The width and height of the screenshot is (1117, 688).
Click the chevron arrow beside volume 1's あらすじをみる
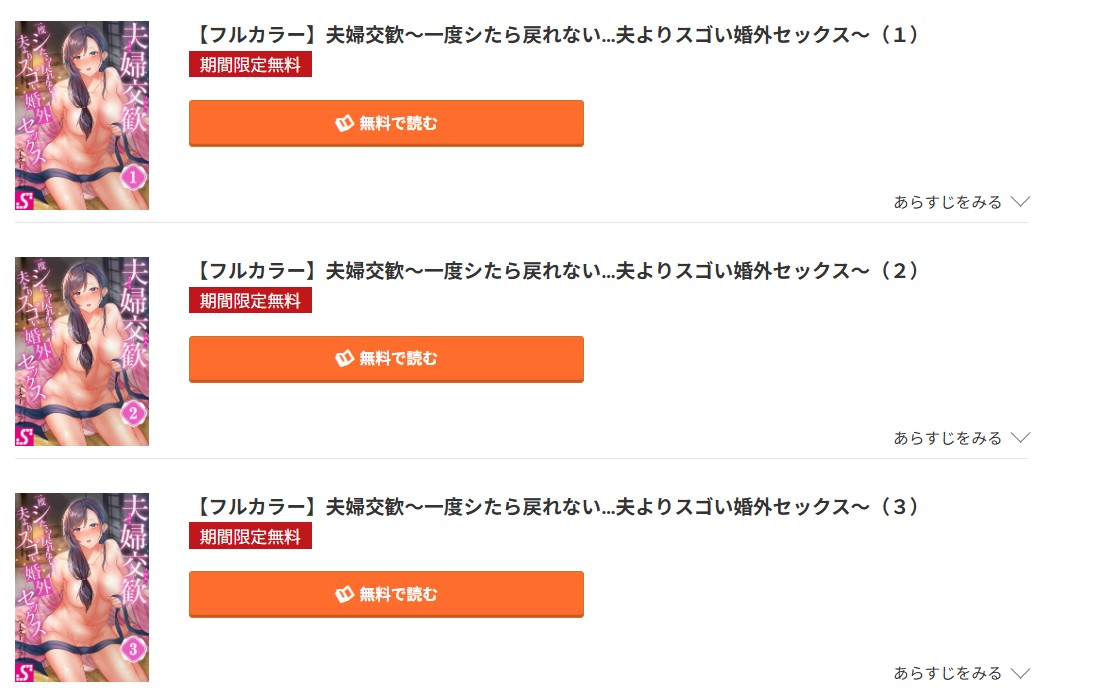click(x=1020, y=201)
